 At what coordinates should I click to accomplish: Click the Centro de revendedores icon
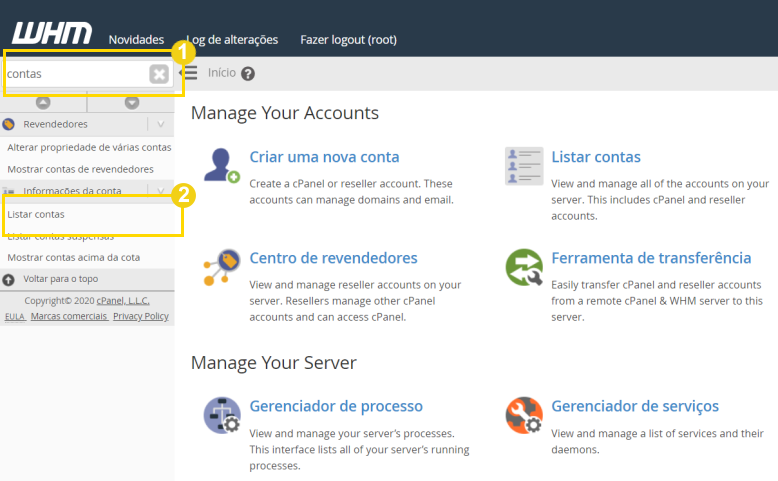(x=222, y=267)
